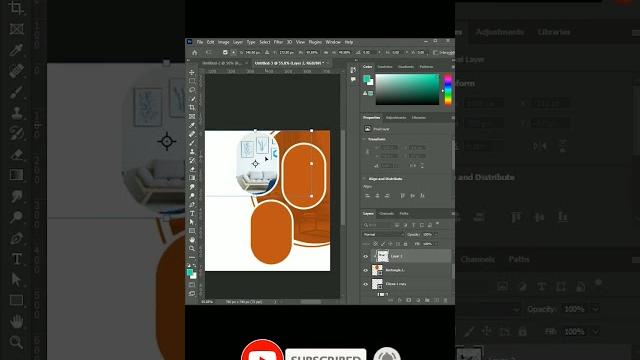Align vertical centers in Properties panel
This screenshot has width=640, height=360.
(413, 196)
